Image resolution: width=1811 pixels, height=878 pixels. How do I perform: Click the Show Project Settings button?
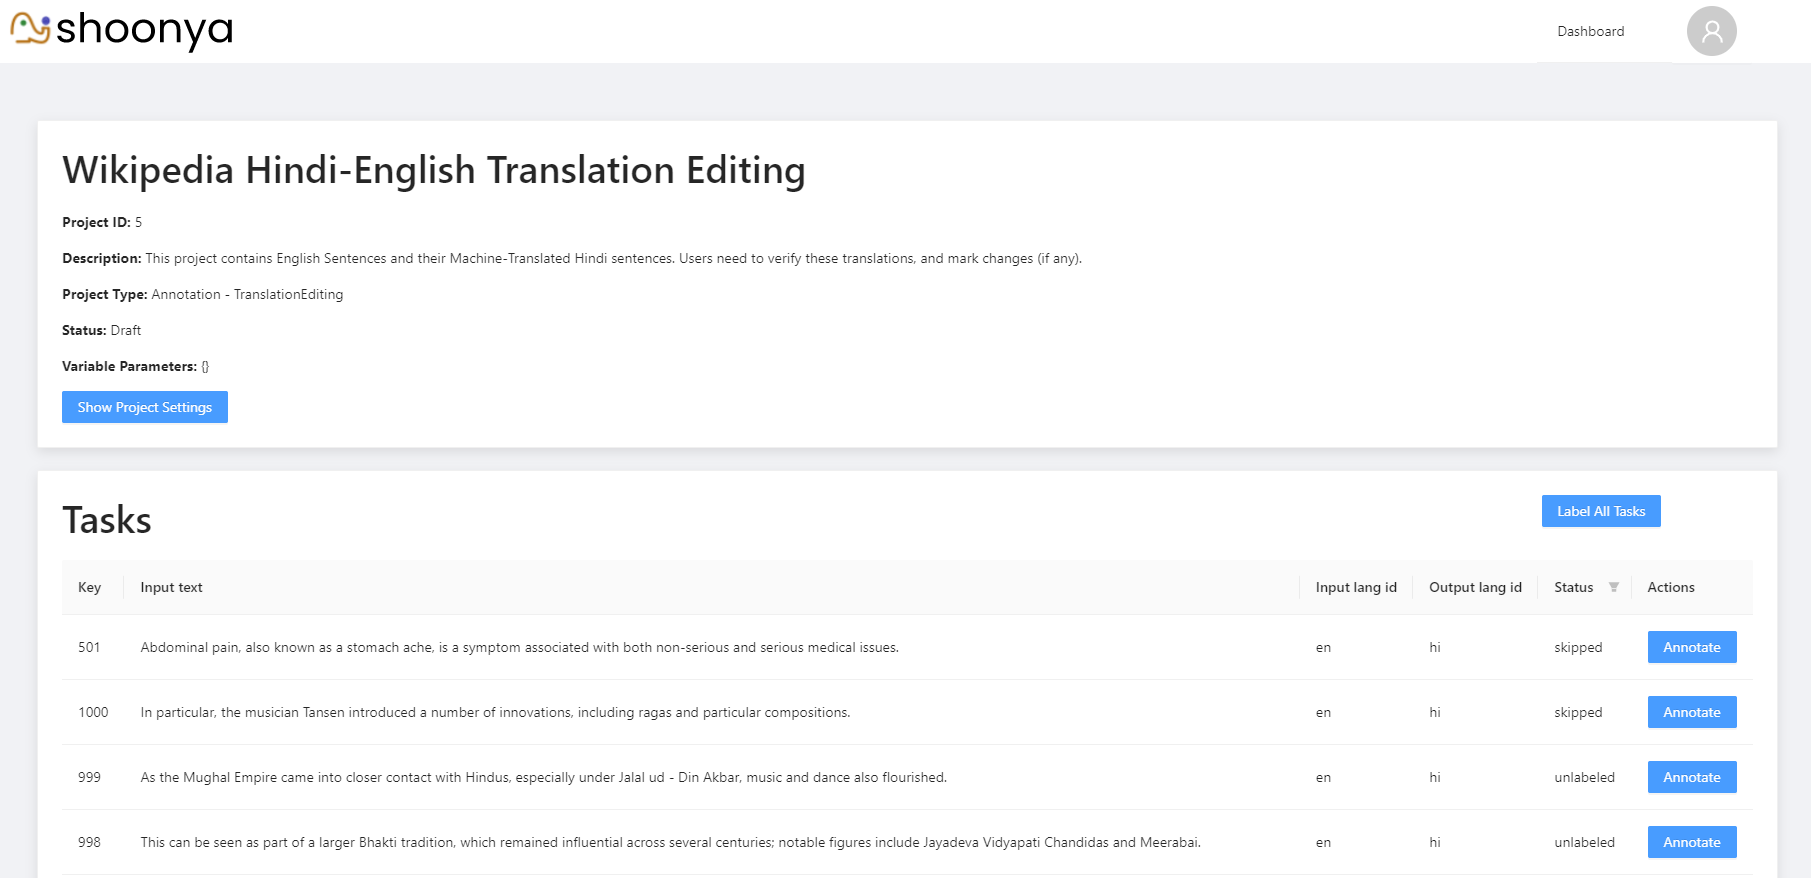145,407
